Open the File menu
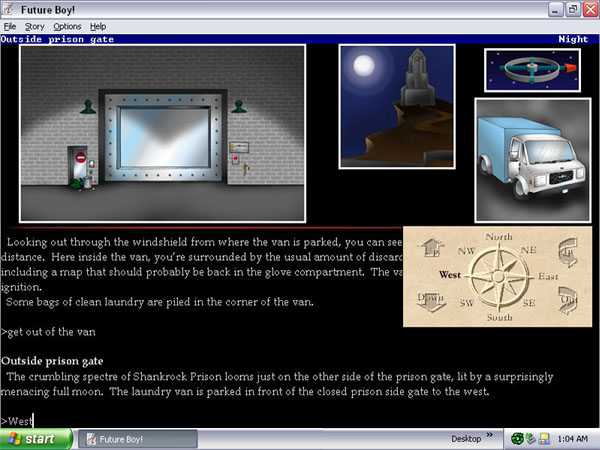 pyautogui.click(x=10, y=26)
